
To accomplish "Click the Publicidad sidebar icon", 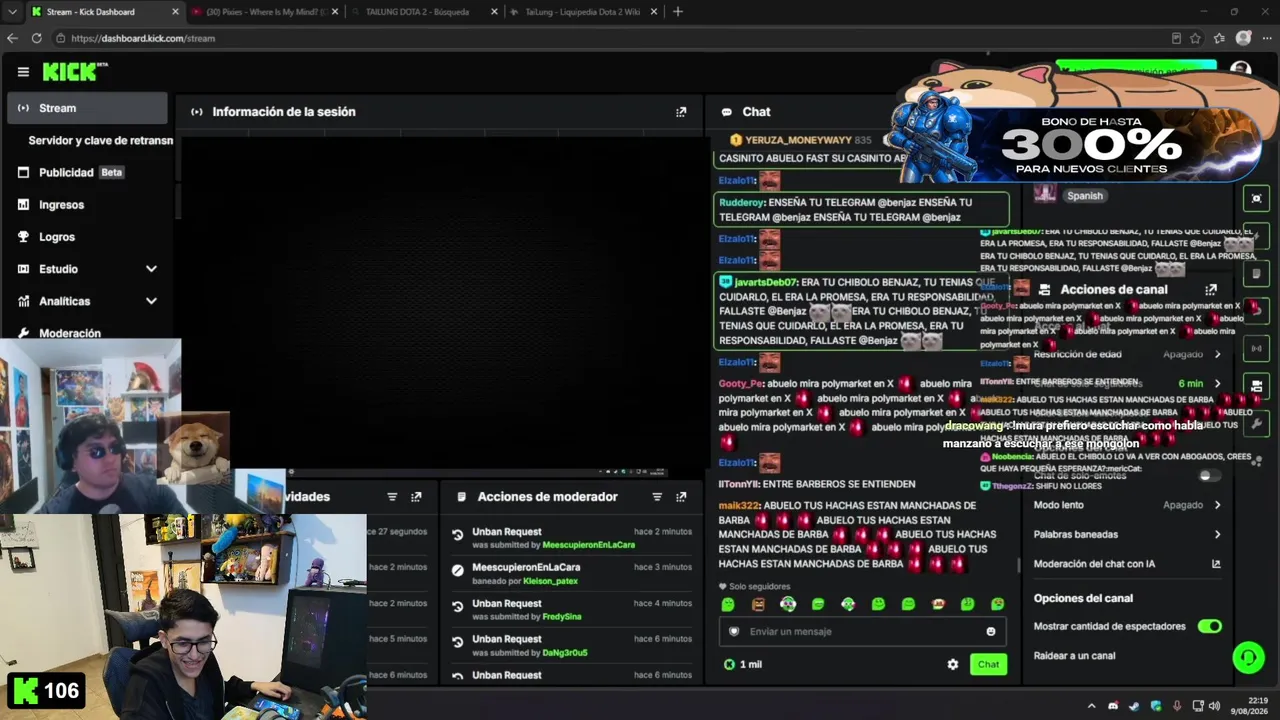I will (x=23, y=173).
